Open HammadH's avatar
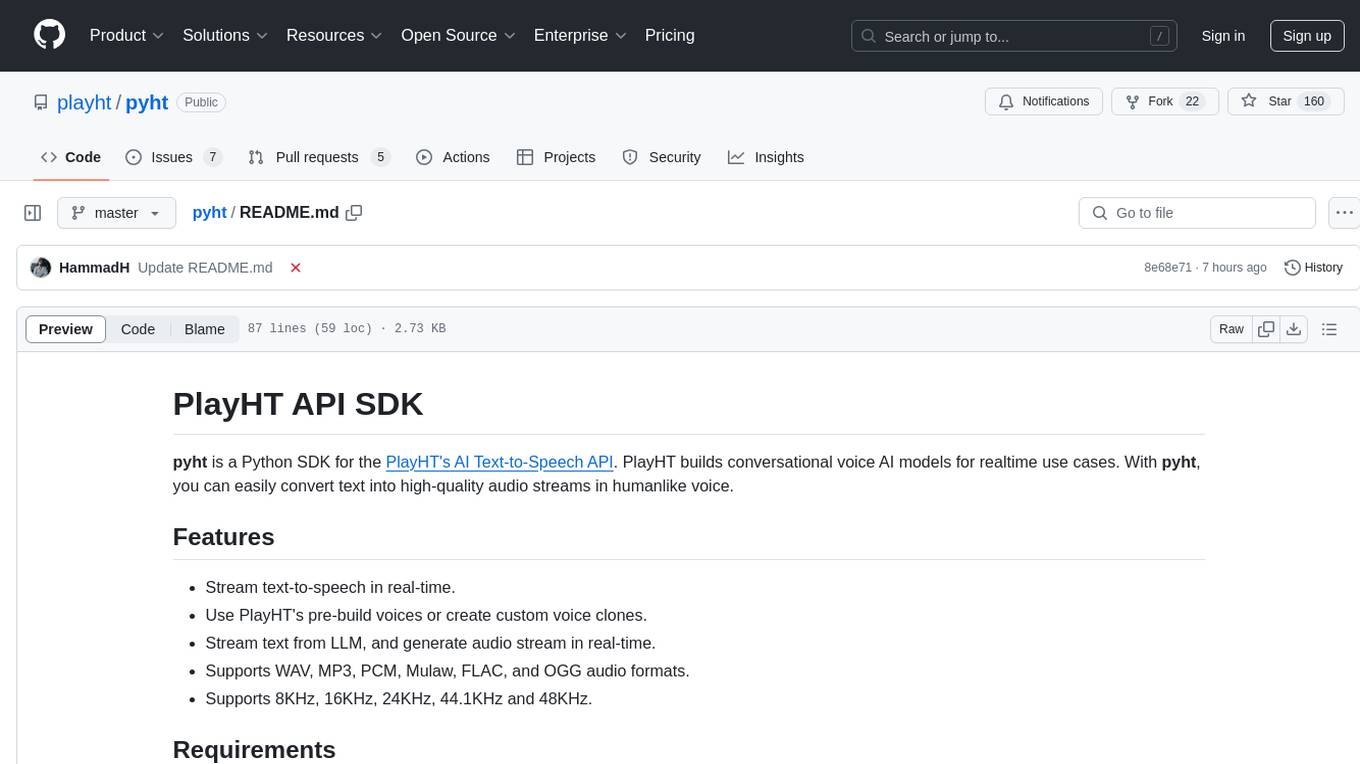Viewport: 1360px width, 764px height. pos(40,268)
